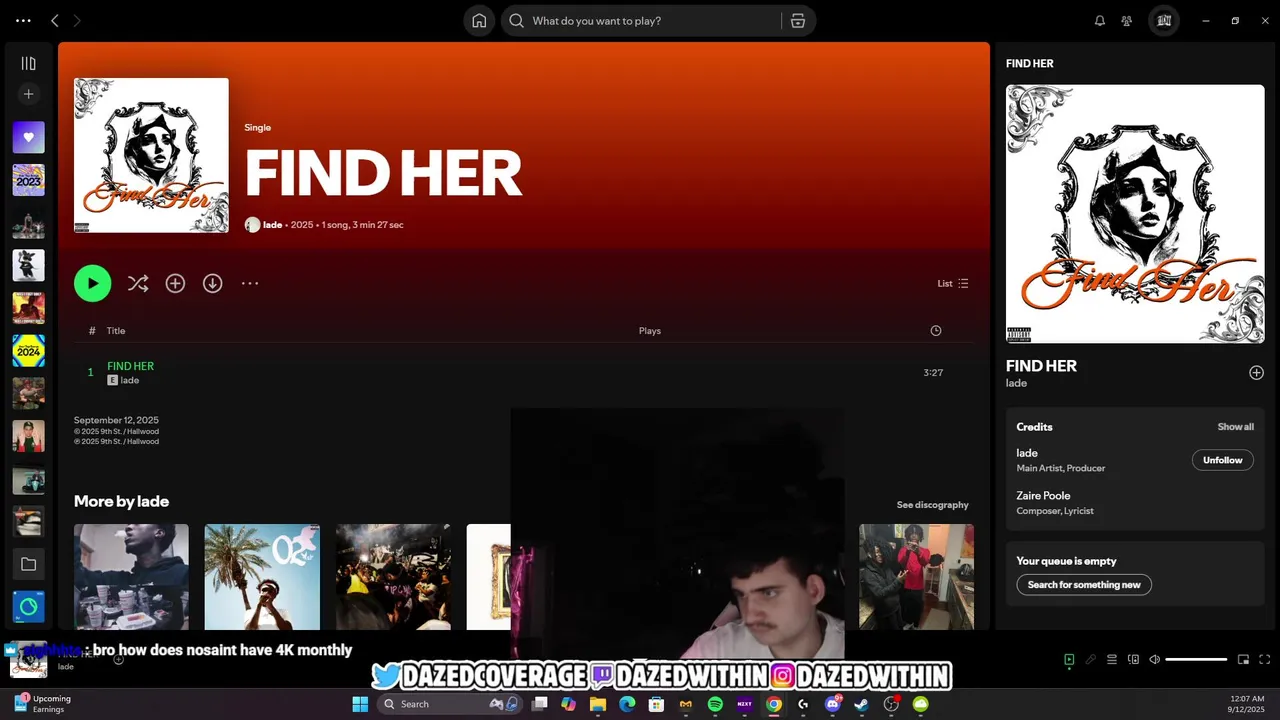Open the Your Top Songs 2024 playlist
Screen dimensions: 1280x720
28,351
